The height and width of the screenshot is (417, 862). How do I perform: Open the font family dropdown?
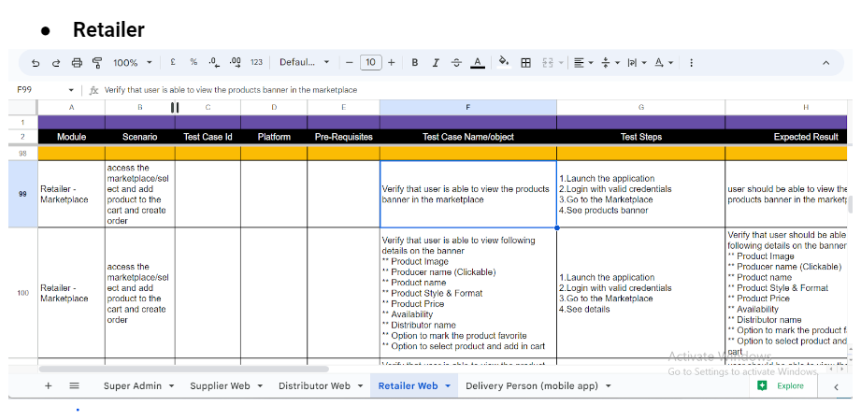click(304, 62)
